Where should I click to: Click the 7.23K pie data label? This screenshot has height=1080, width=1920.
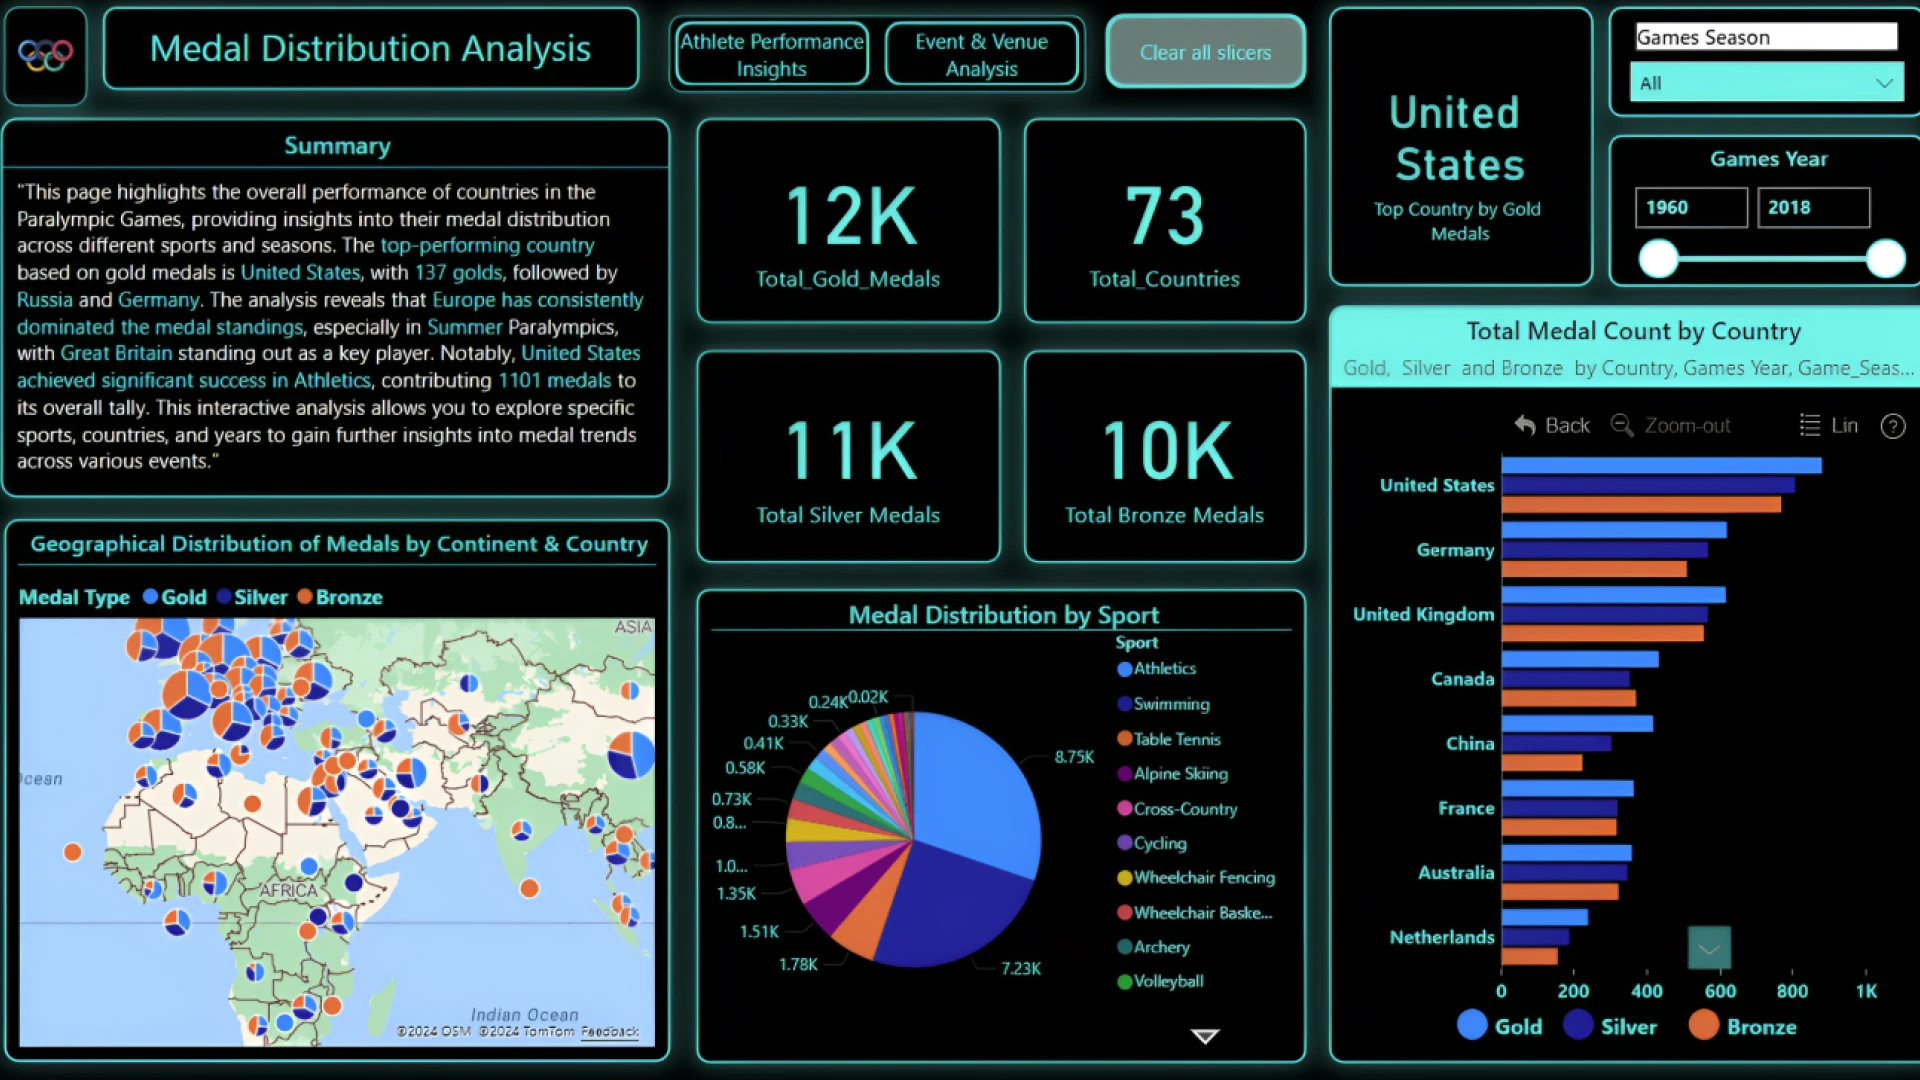coord(1020,968)
